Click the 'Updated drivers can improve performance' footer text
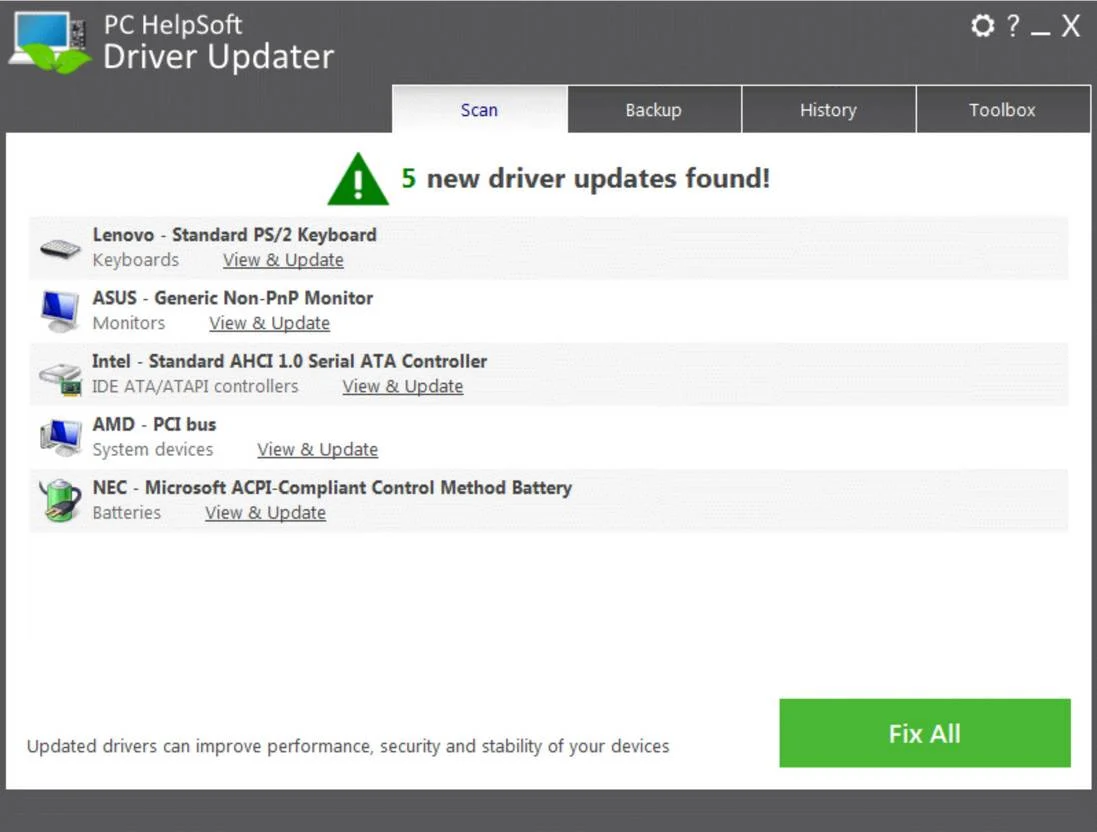Viewport: 1097px width, 832px height. (348, 746)
